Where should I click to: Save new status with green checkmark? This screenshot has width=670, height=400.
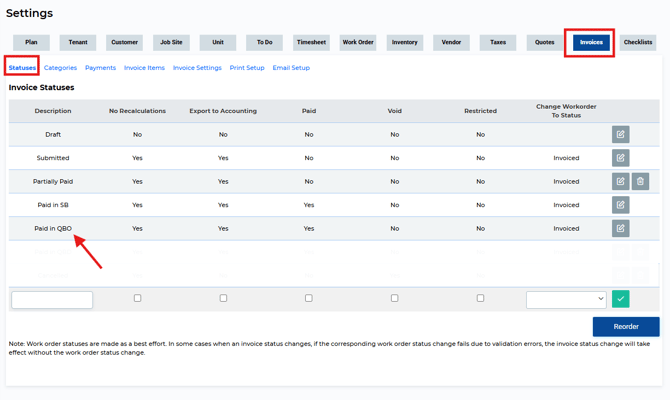pyautogui.click(x=620, y=299)
